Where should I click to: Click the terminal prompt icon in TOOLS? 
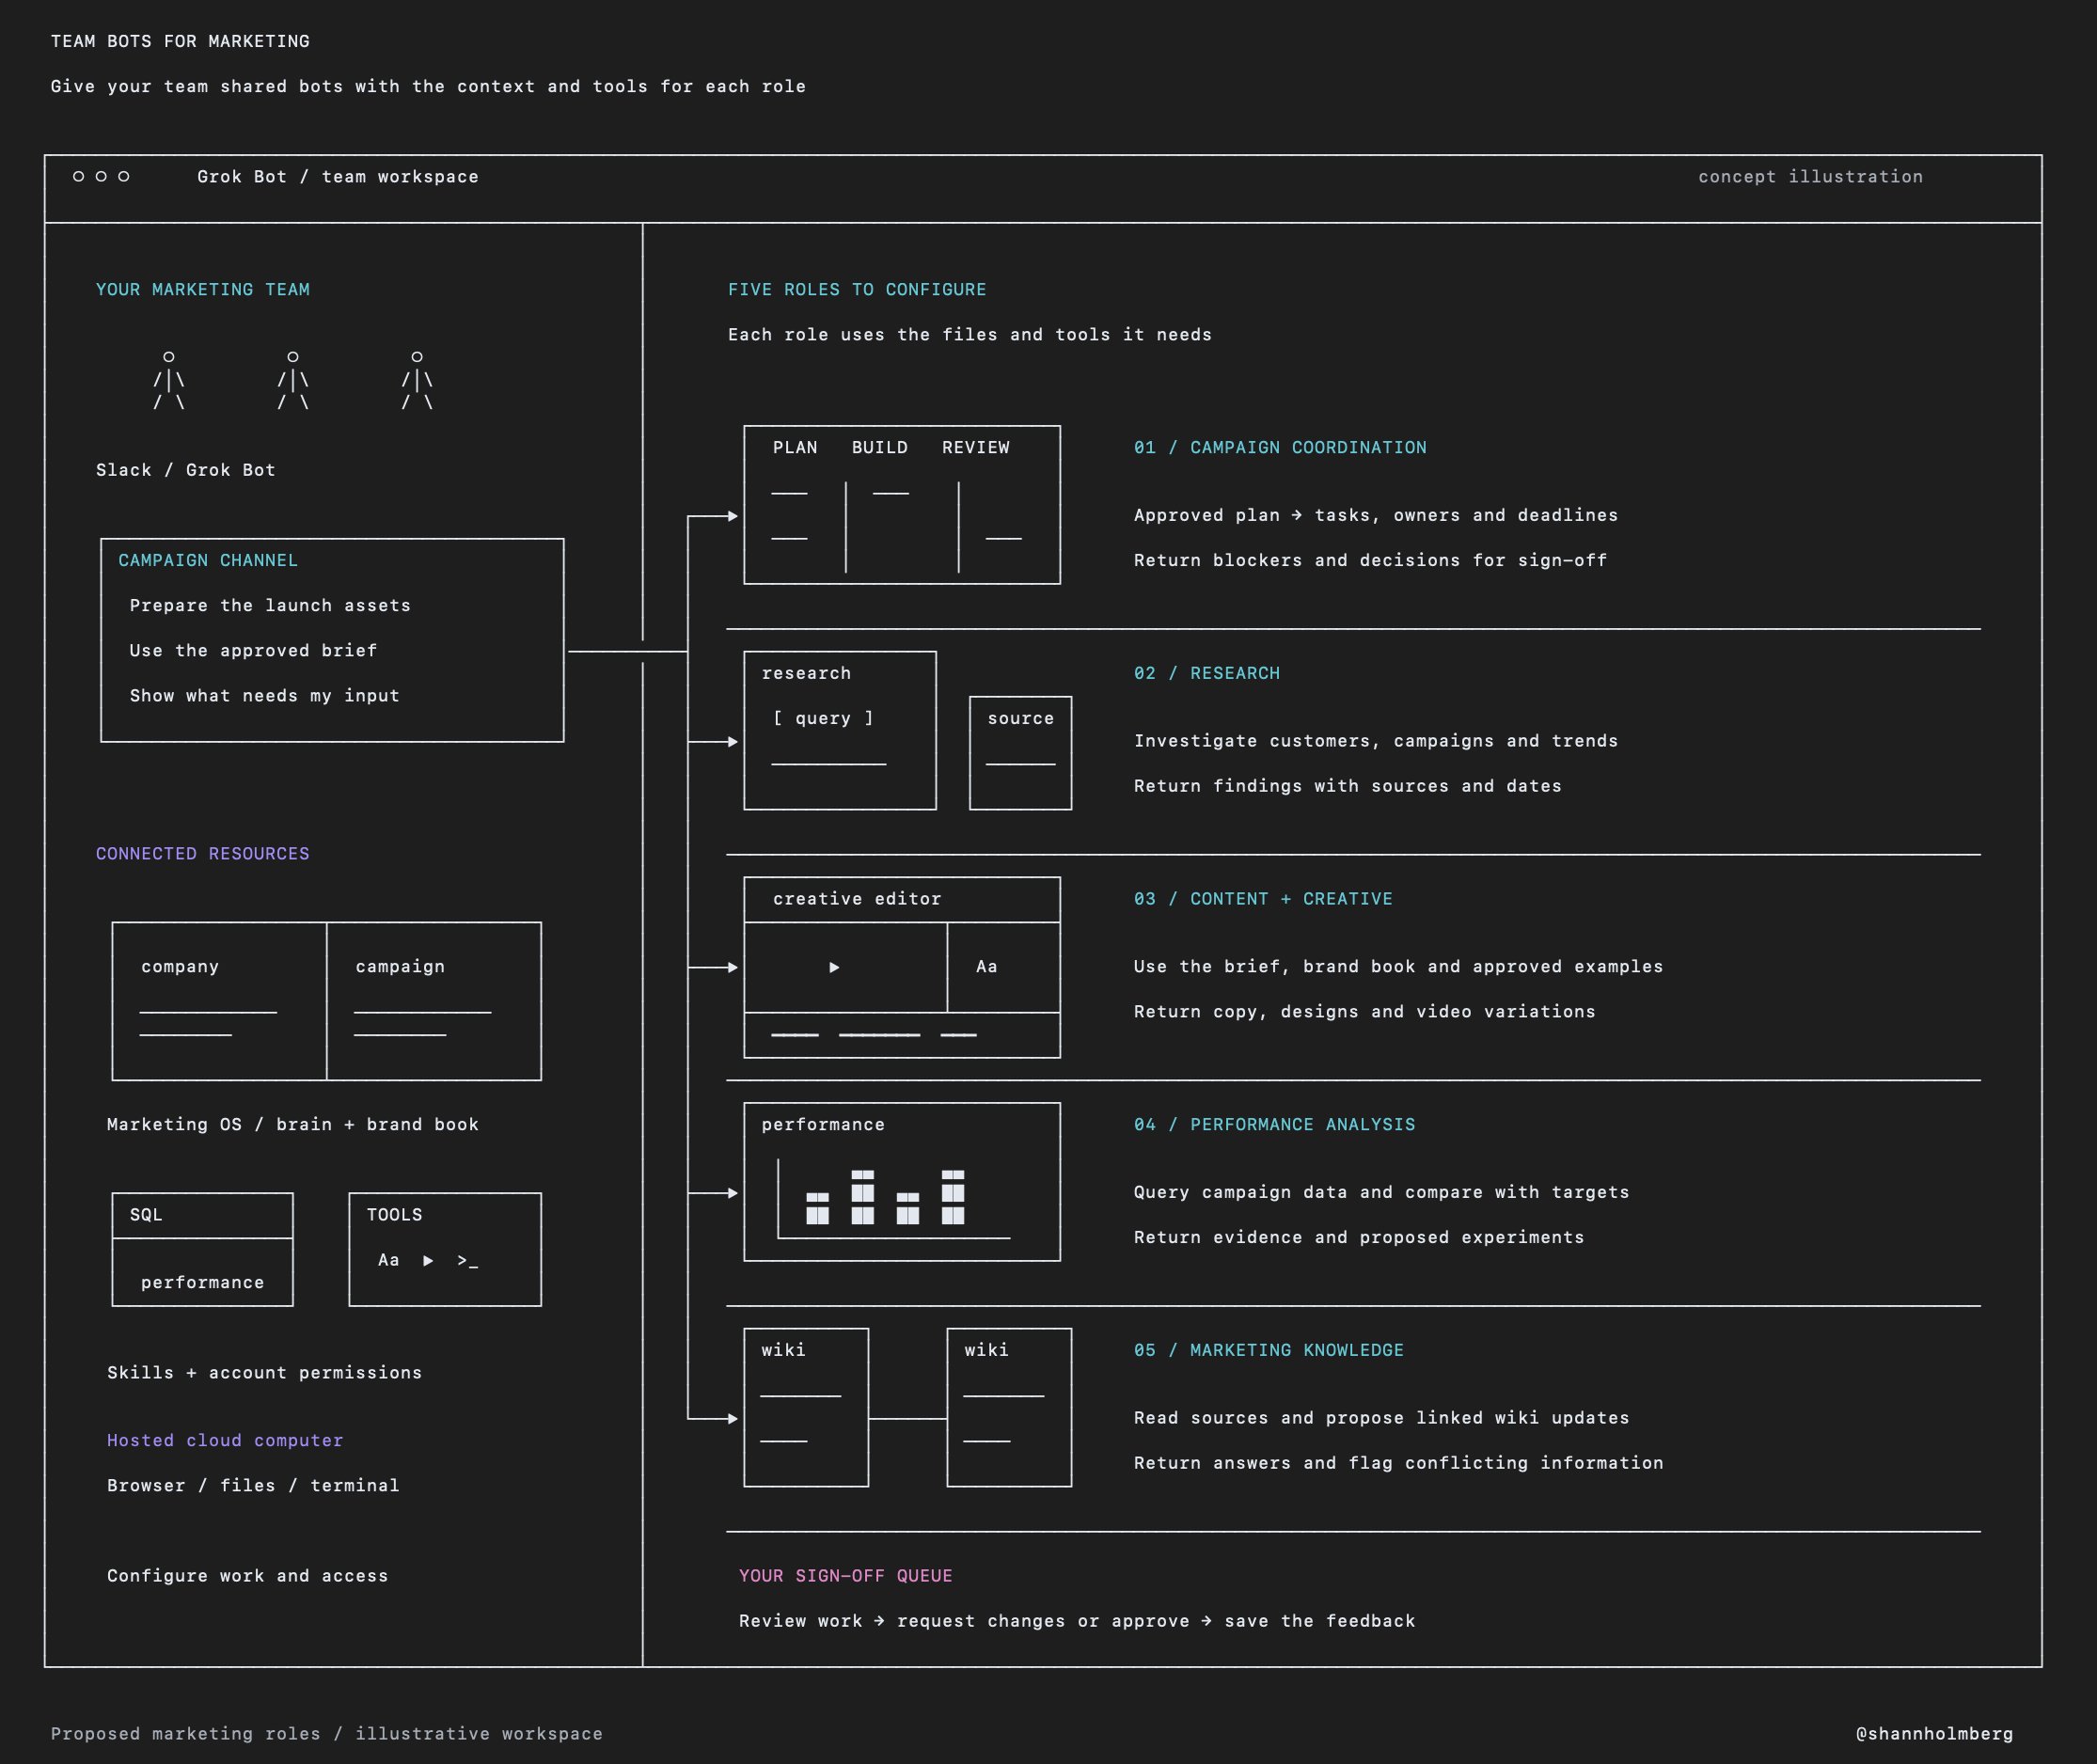467,1261
